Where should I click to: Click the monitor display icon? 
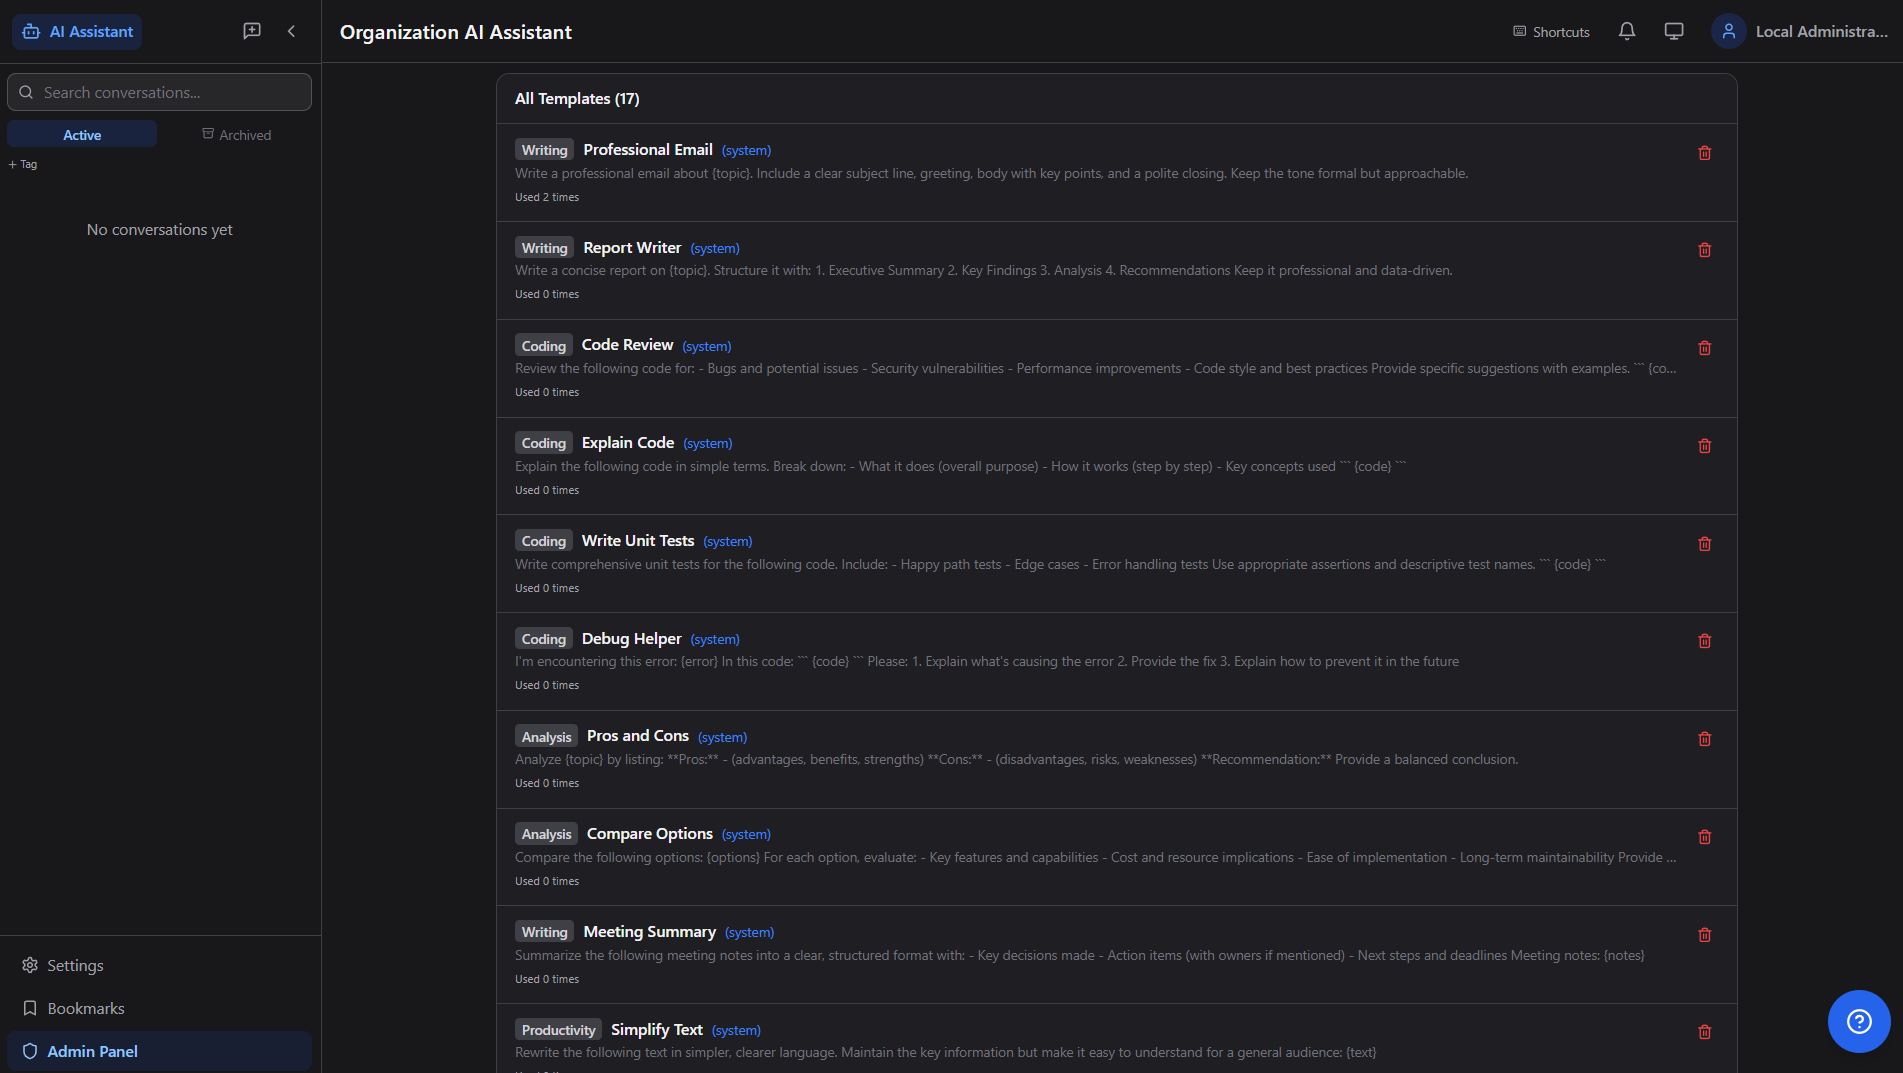click(x=1674, y=31)
